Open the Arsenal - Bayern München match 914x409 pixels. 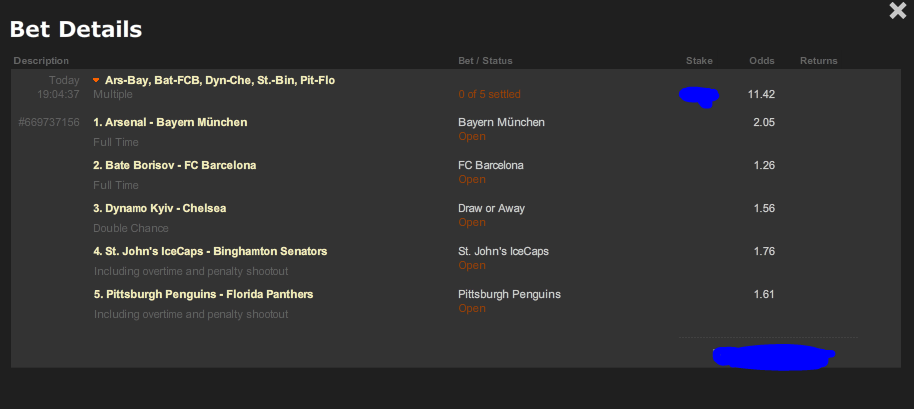170,122
